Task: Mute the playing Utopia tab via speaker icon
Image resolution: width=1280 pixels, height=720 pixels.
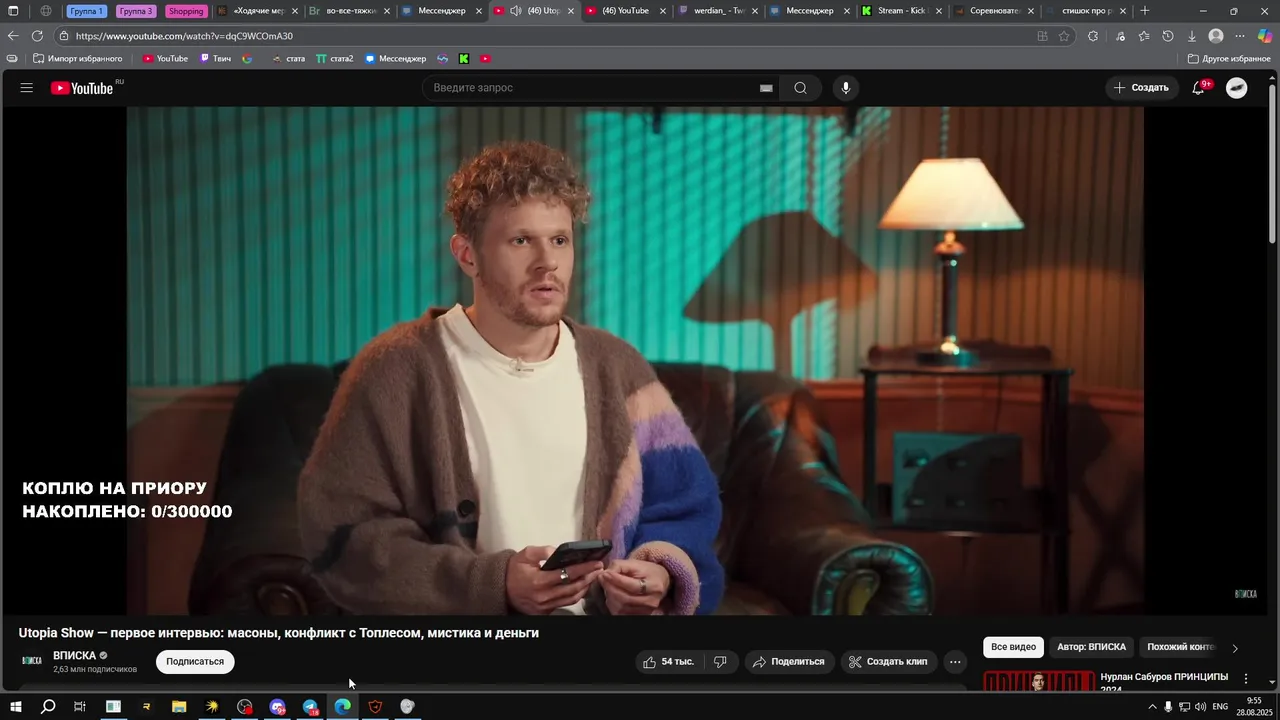Action: (515, 11)
